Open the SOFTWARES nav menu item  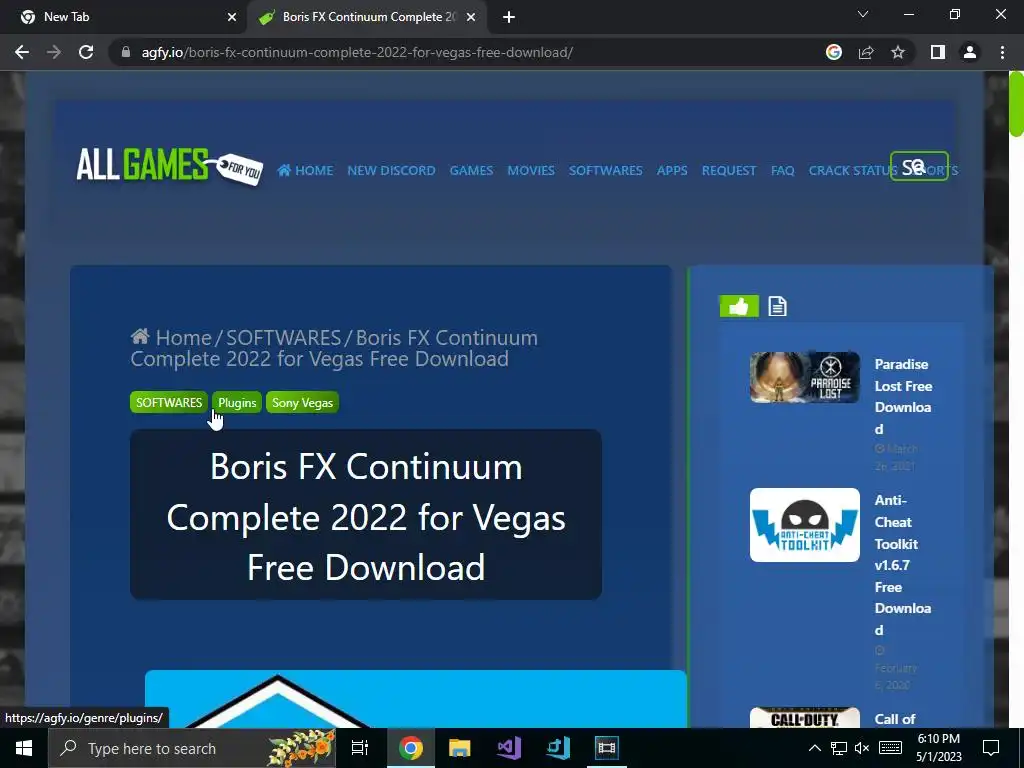[605, 170]
